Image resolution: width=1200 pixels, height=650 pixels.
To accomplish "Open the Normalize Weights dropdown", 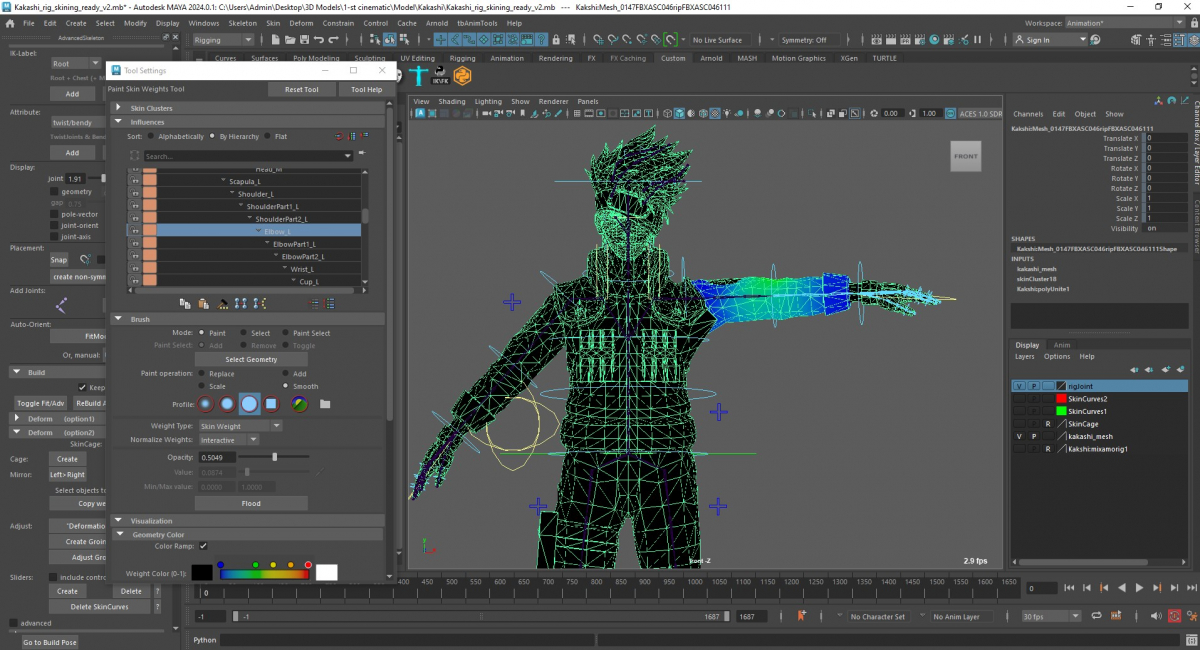I will pyautogui.click(x=228, y=440).
